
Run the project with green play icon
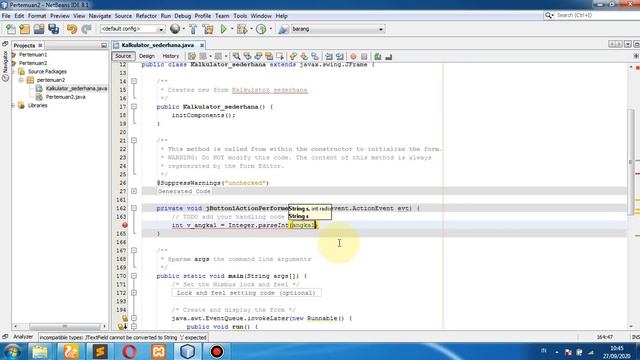pyautogui.click(x=223, y=29)
